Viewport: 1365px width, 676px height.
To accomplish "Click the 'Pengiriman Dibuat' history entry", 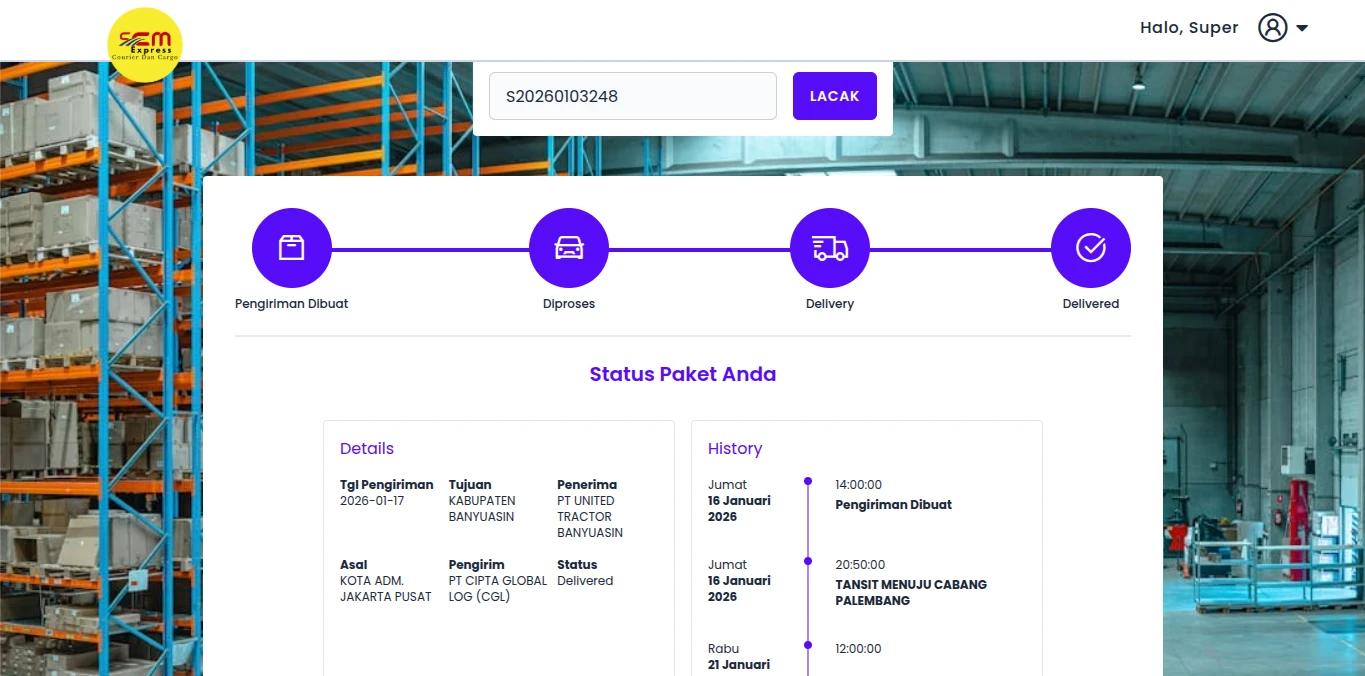I will (894, 505).
